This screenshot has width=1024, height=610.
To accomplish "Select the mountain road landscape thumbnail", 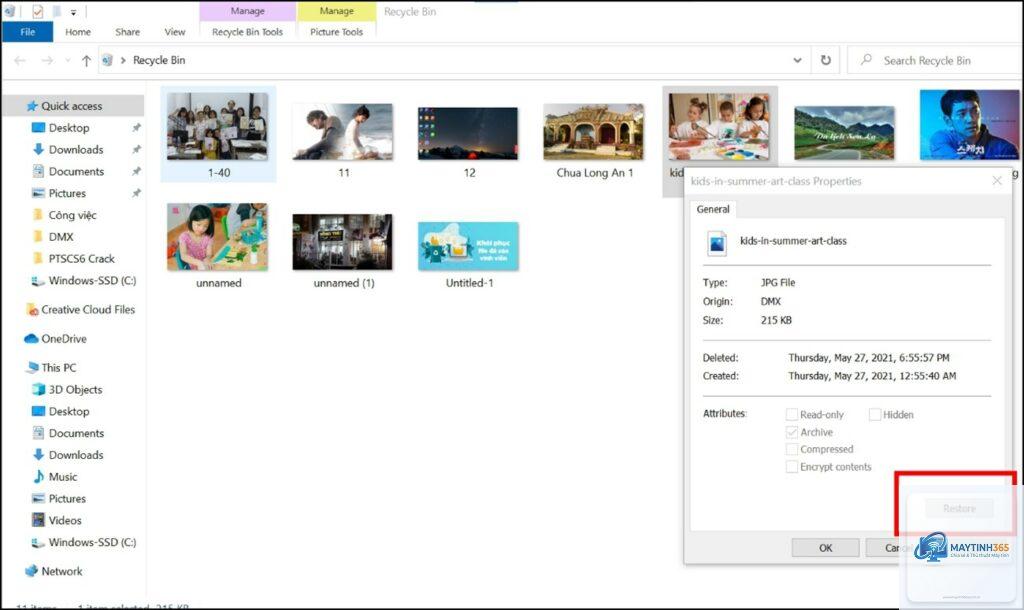I will pos(844,133).
